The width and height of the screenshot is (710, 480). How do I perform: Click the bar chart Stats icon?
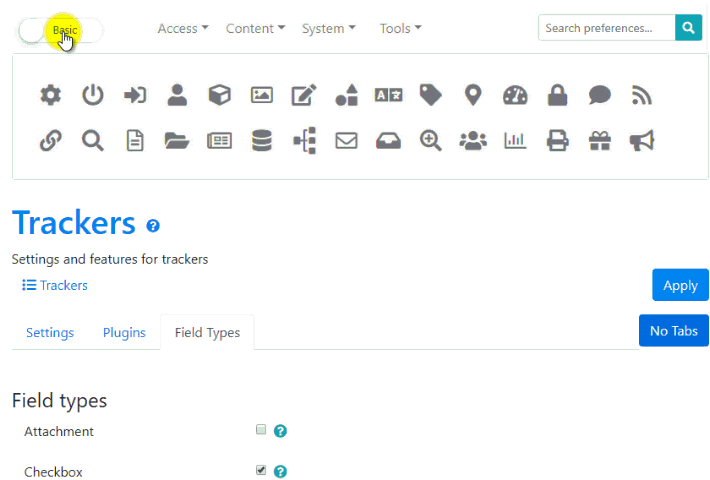pyautogui.click(x=515, y=140)
